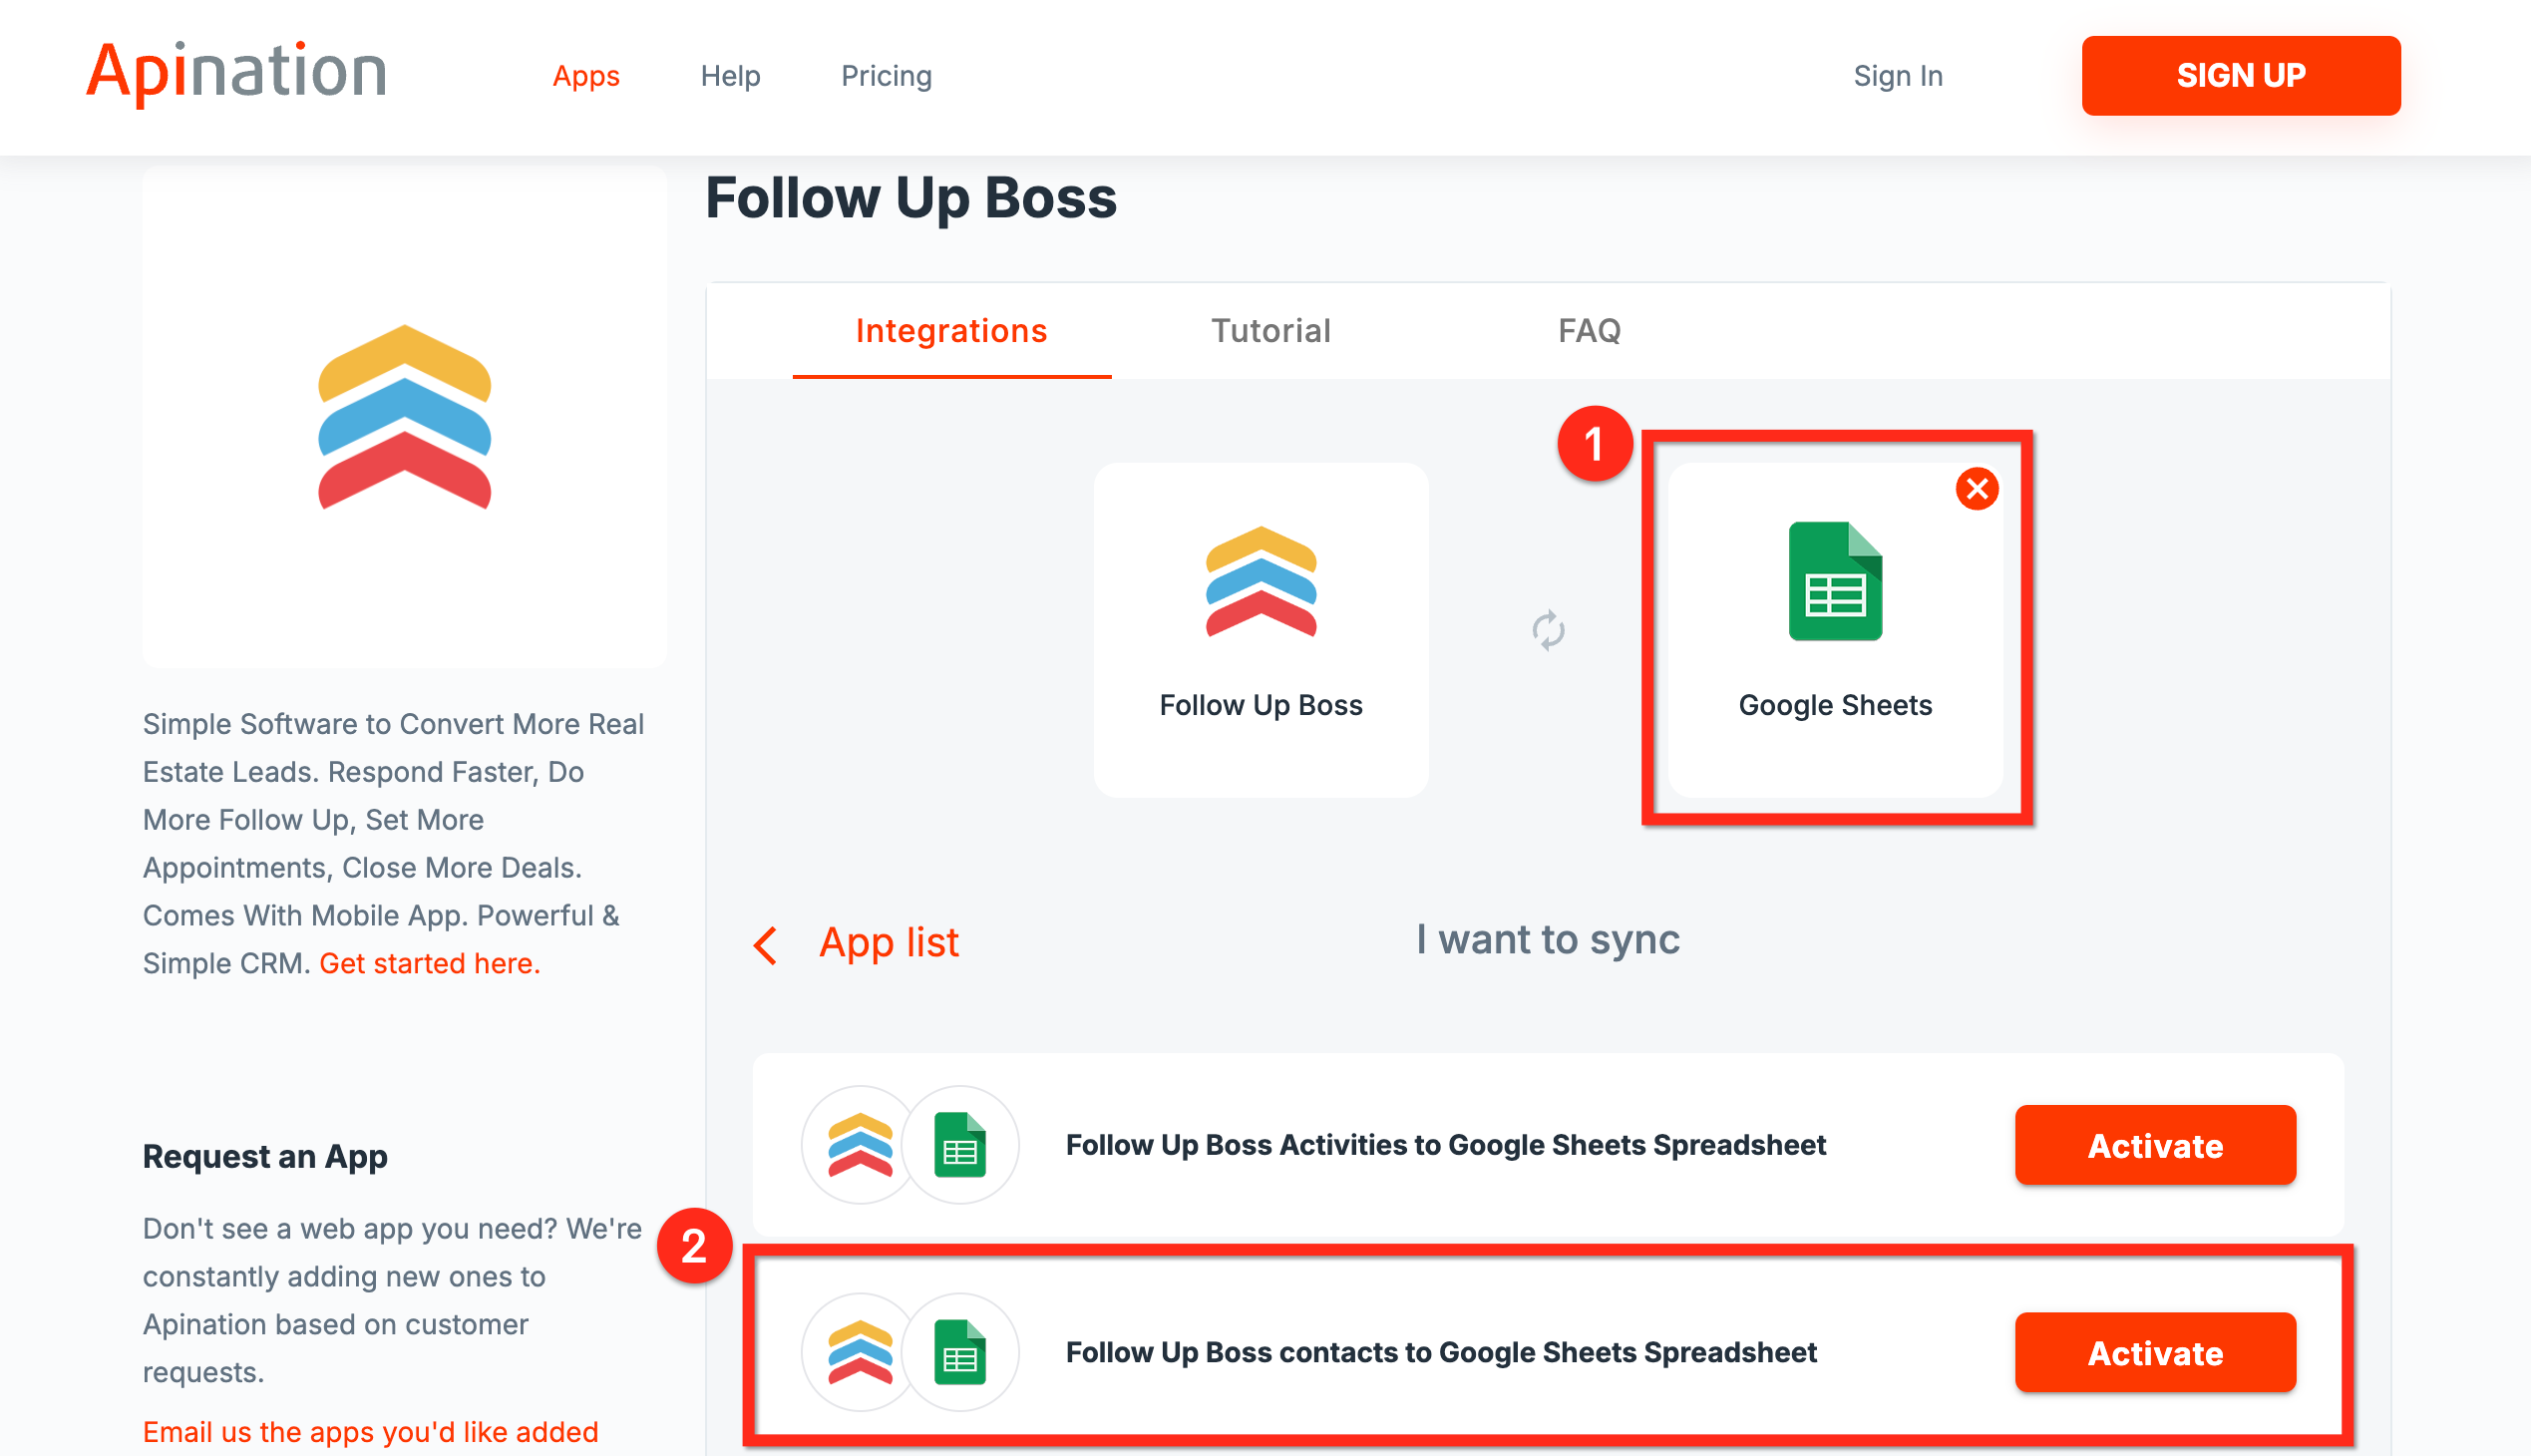Click the sync arrows icon between app cards
The height and width of the screenshot is (1456, 2531).
(x=1548, y=630)
